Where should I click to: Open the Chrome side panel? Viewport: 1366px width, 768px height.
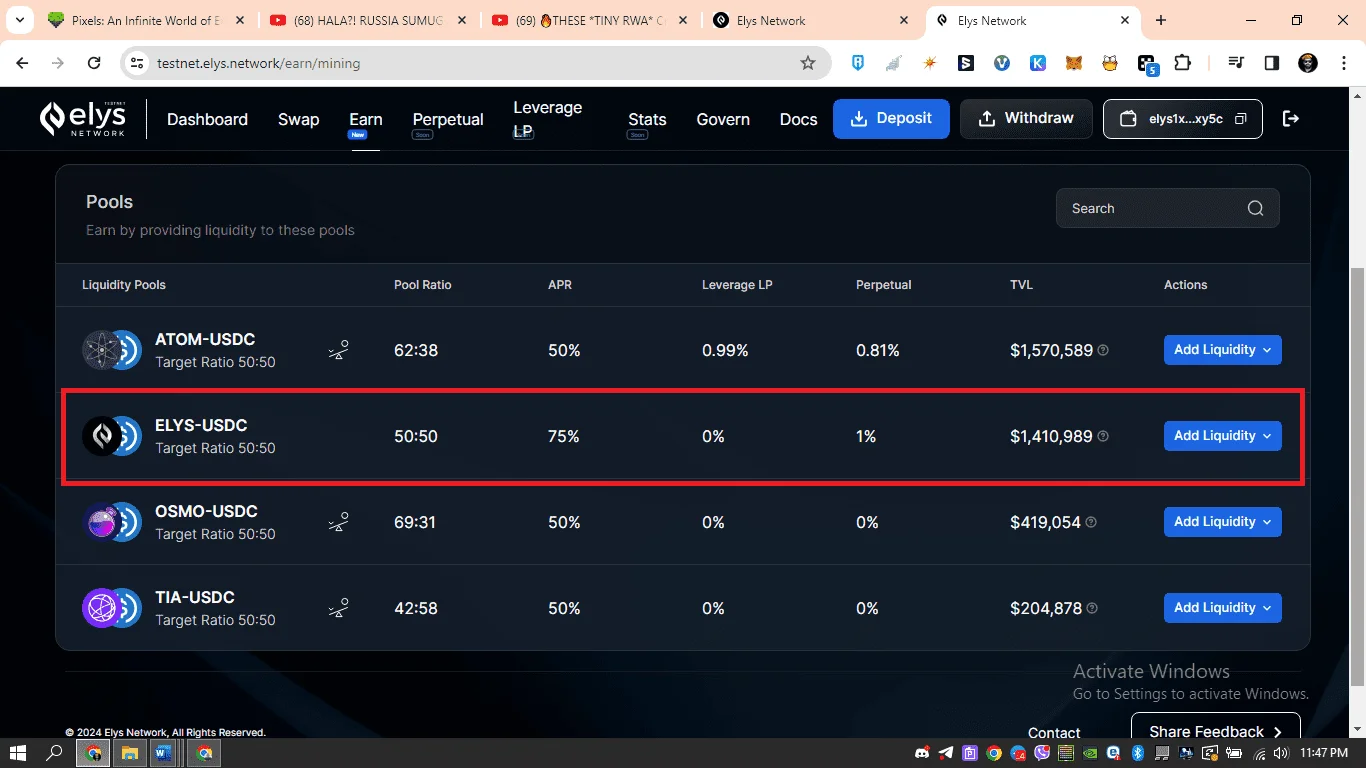click(1272, 63)
